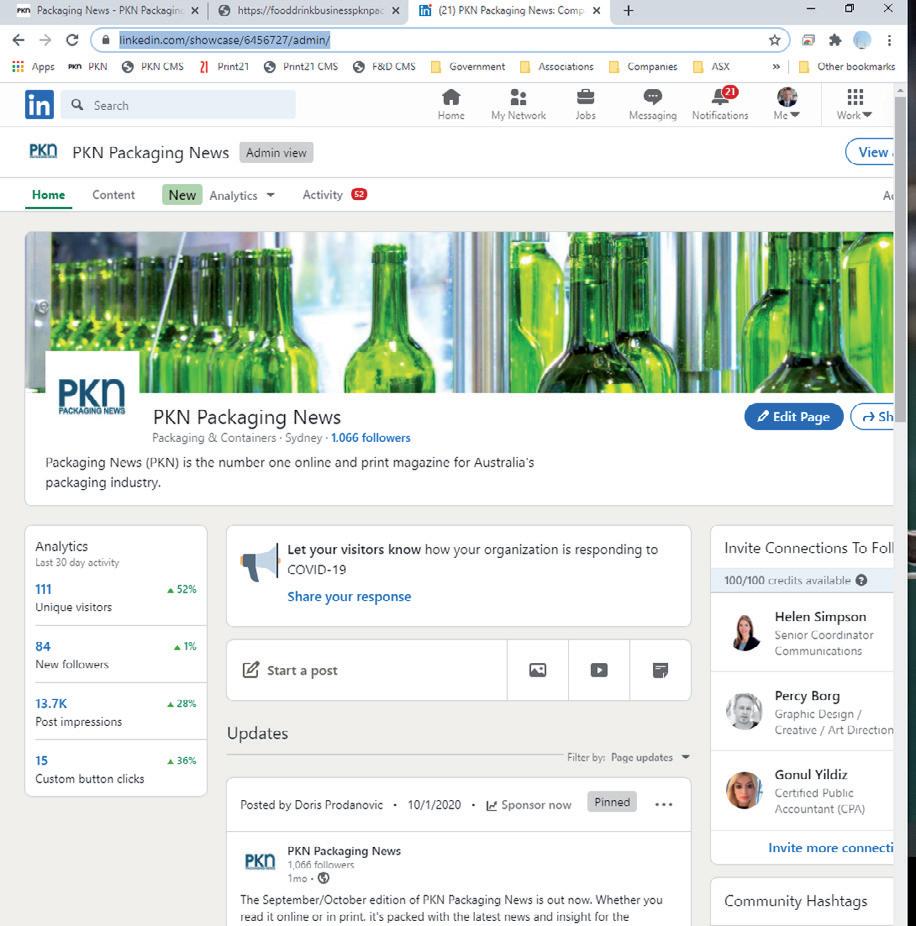Reload the page

point(72,40)
